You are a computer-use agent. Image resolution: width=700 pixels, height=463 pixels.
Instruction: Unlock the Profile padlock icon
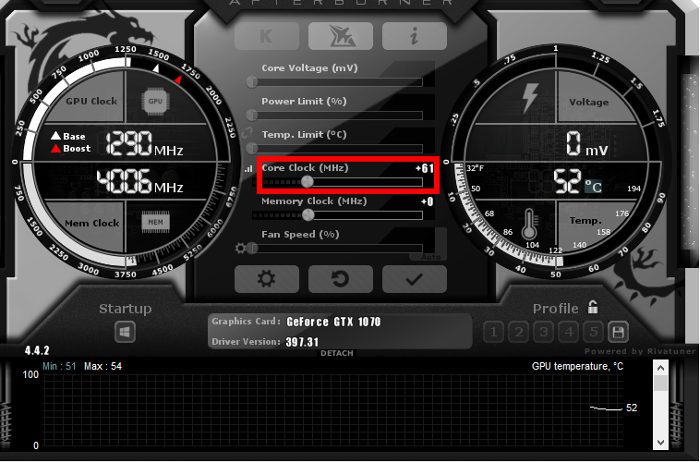[592, 307]
